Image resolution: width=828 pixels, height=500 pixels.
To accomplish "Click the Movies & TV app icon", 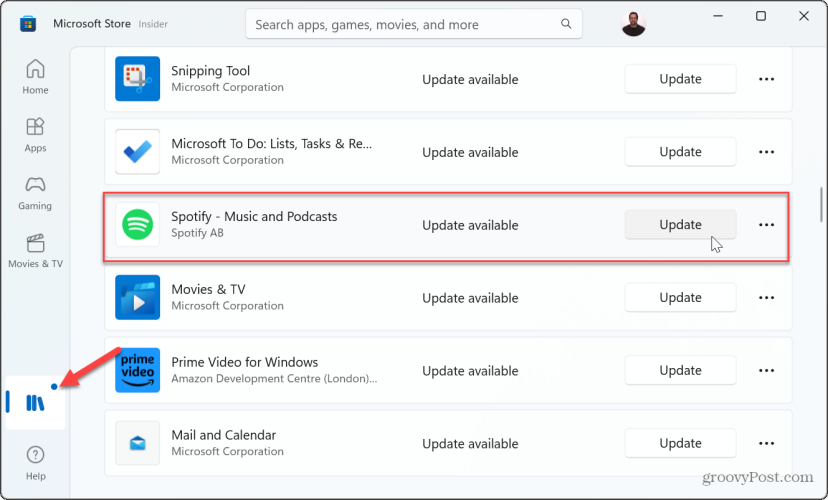I will pyautogui.click(x=137, y=297).
